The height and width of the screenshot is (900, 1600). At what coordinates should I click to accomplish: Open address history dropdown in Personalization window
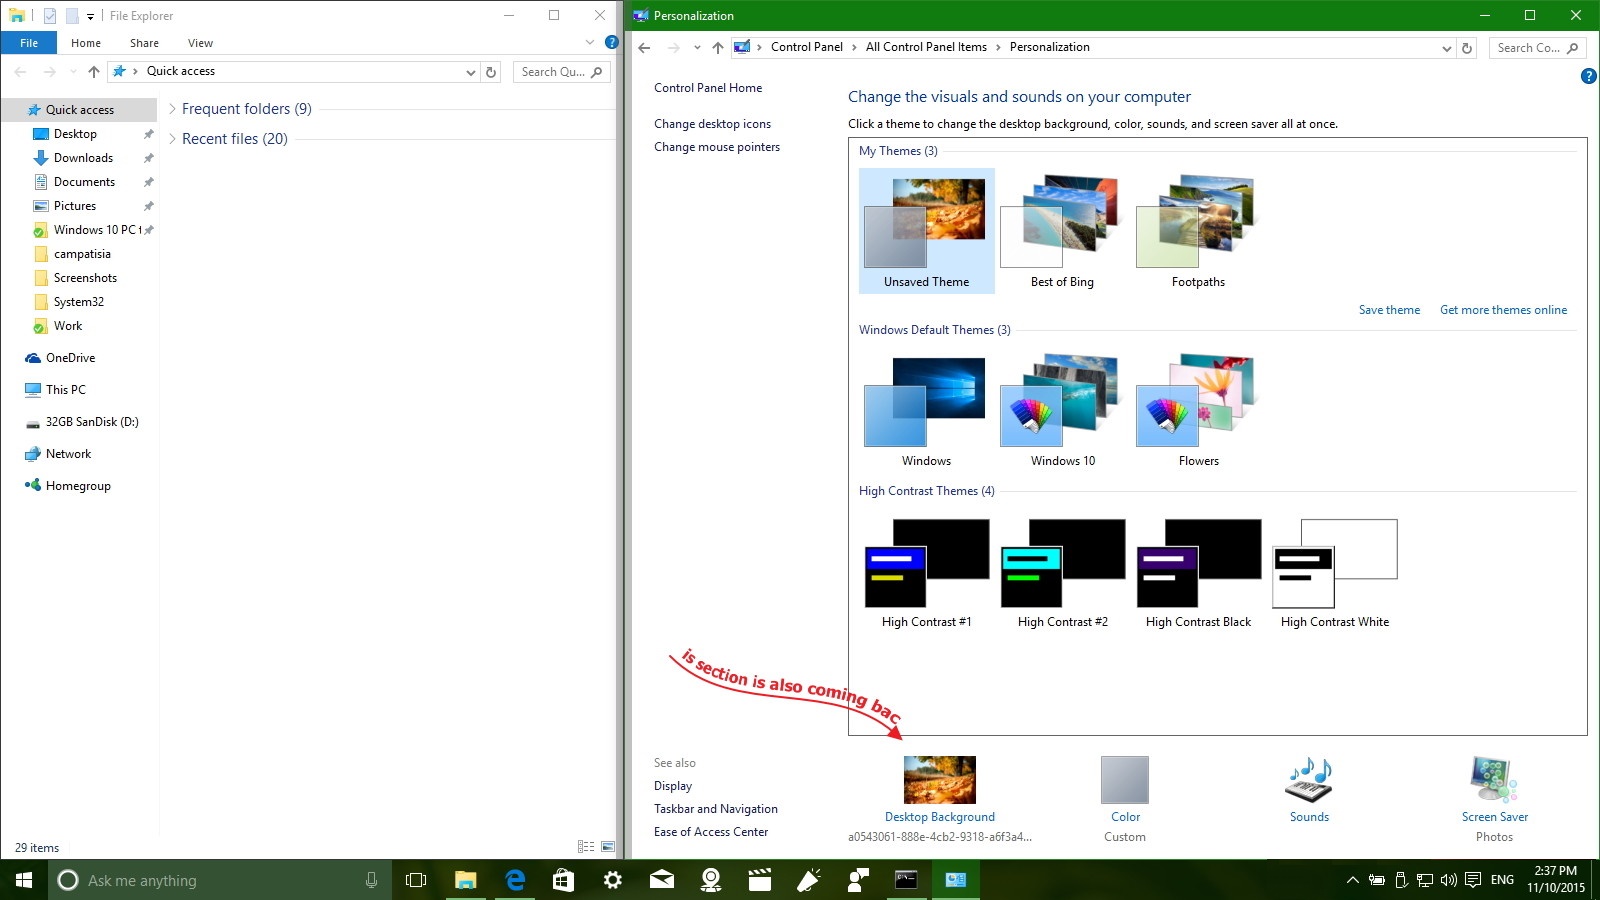(1446, 48)
